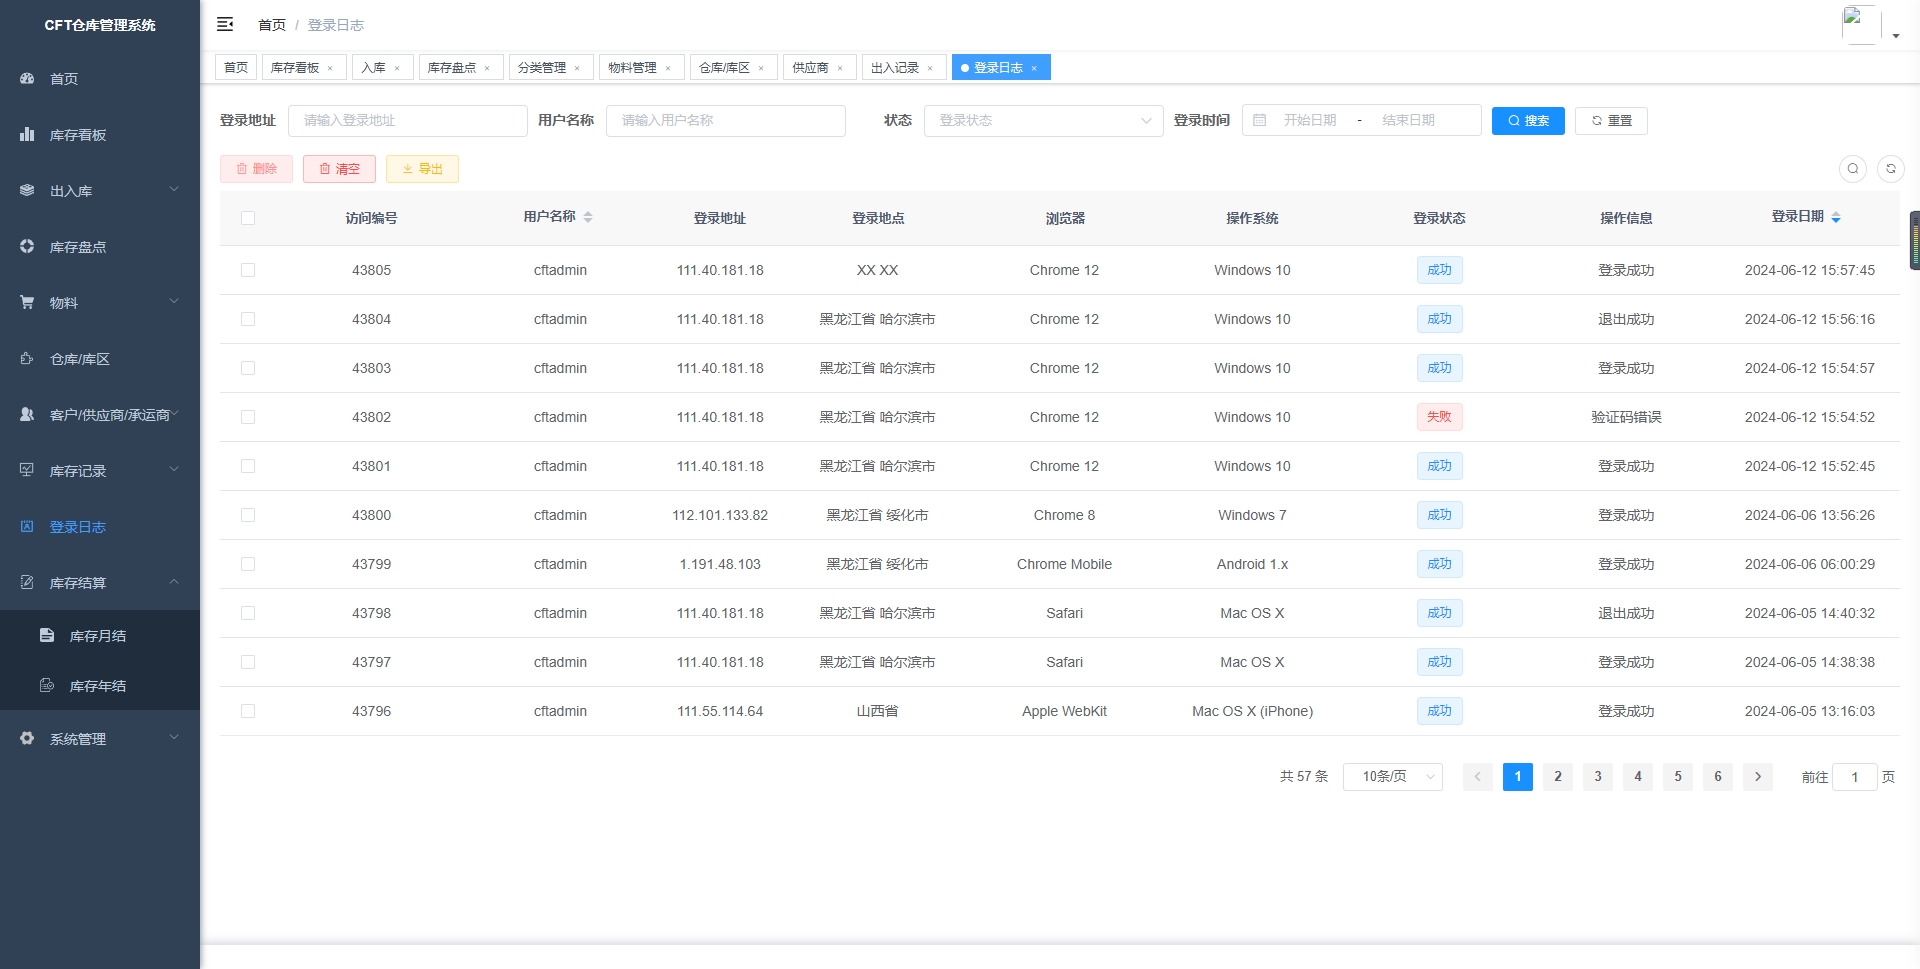
Task: Open 登录状态 dropdown
Action: 1043,120
